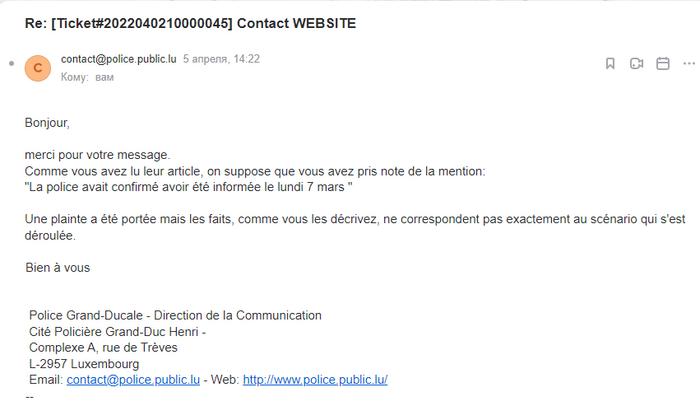Image resolution: width=700 pixels, height=406 pixels.
Task: Bookmark this email with the flag icon
Action: [610, 64]
